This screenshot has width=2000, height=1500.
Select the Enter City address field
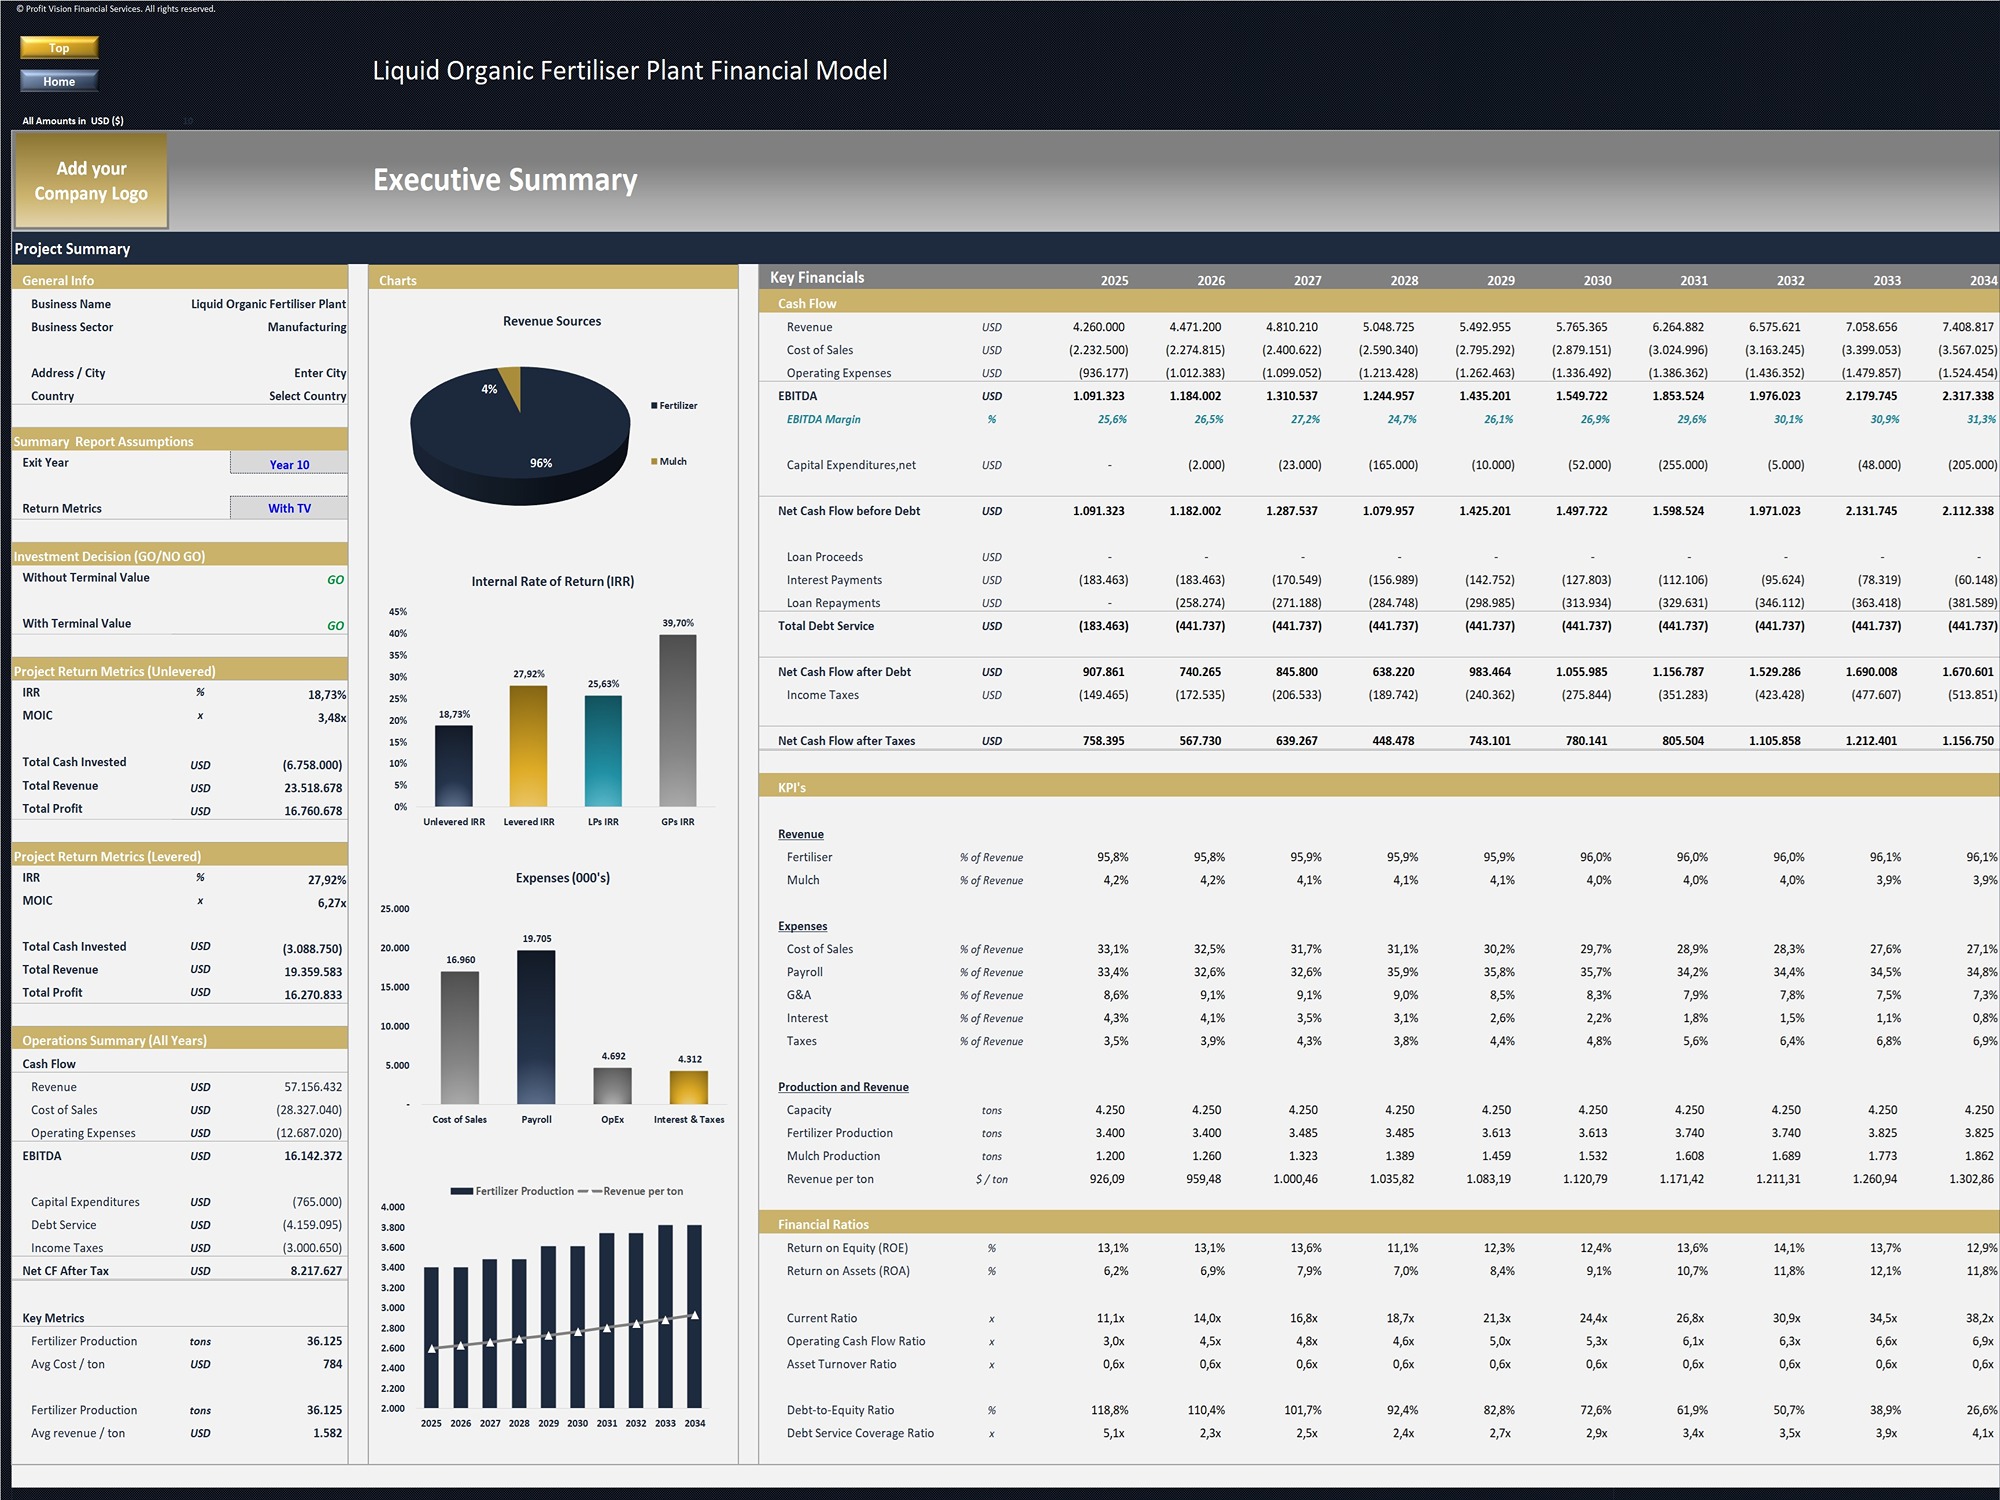point(319,373)
